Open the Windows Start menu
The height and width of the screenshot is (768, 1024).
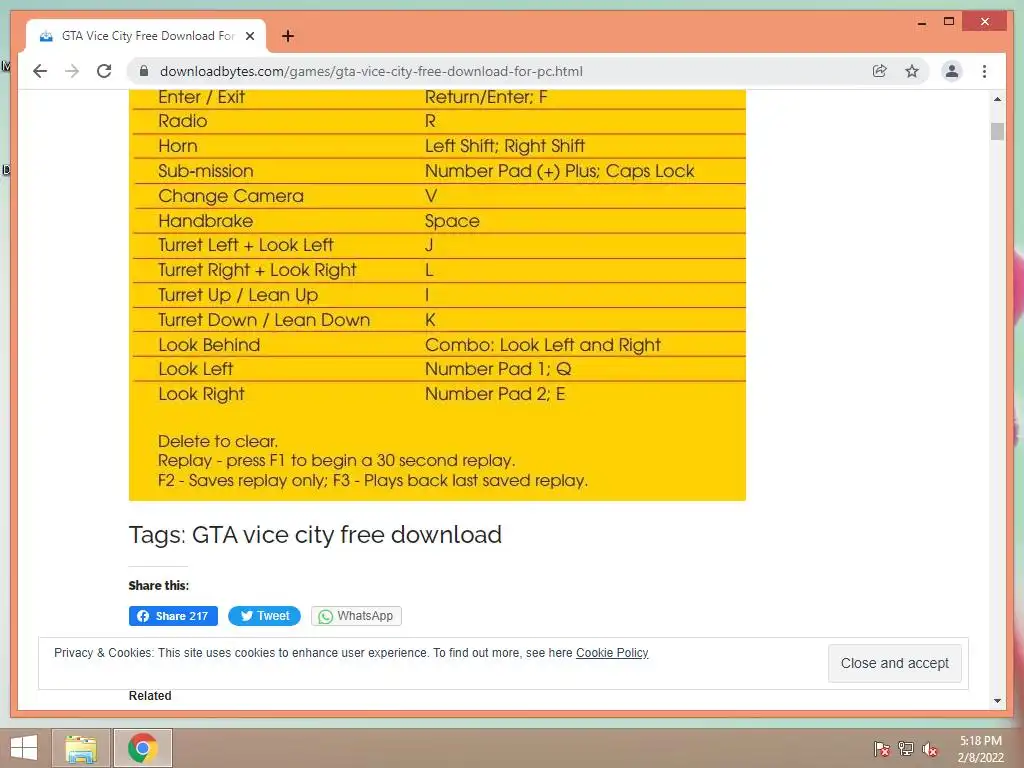pos(24,748)
